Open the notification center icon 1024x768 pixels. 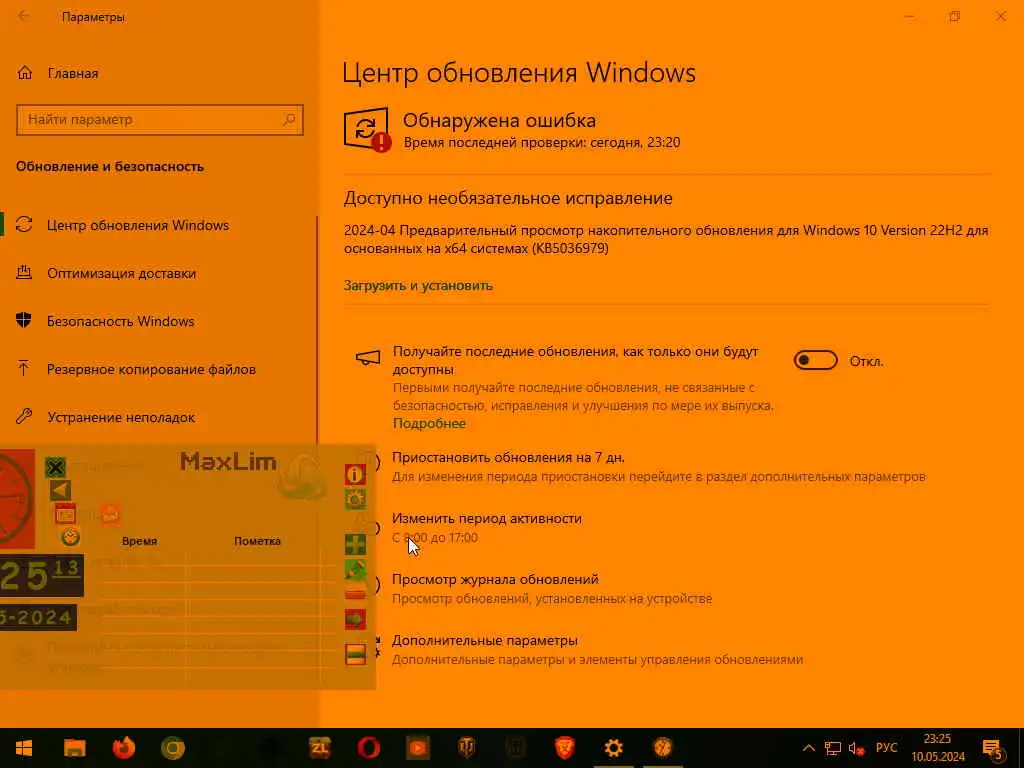tap(993, 748)
